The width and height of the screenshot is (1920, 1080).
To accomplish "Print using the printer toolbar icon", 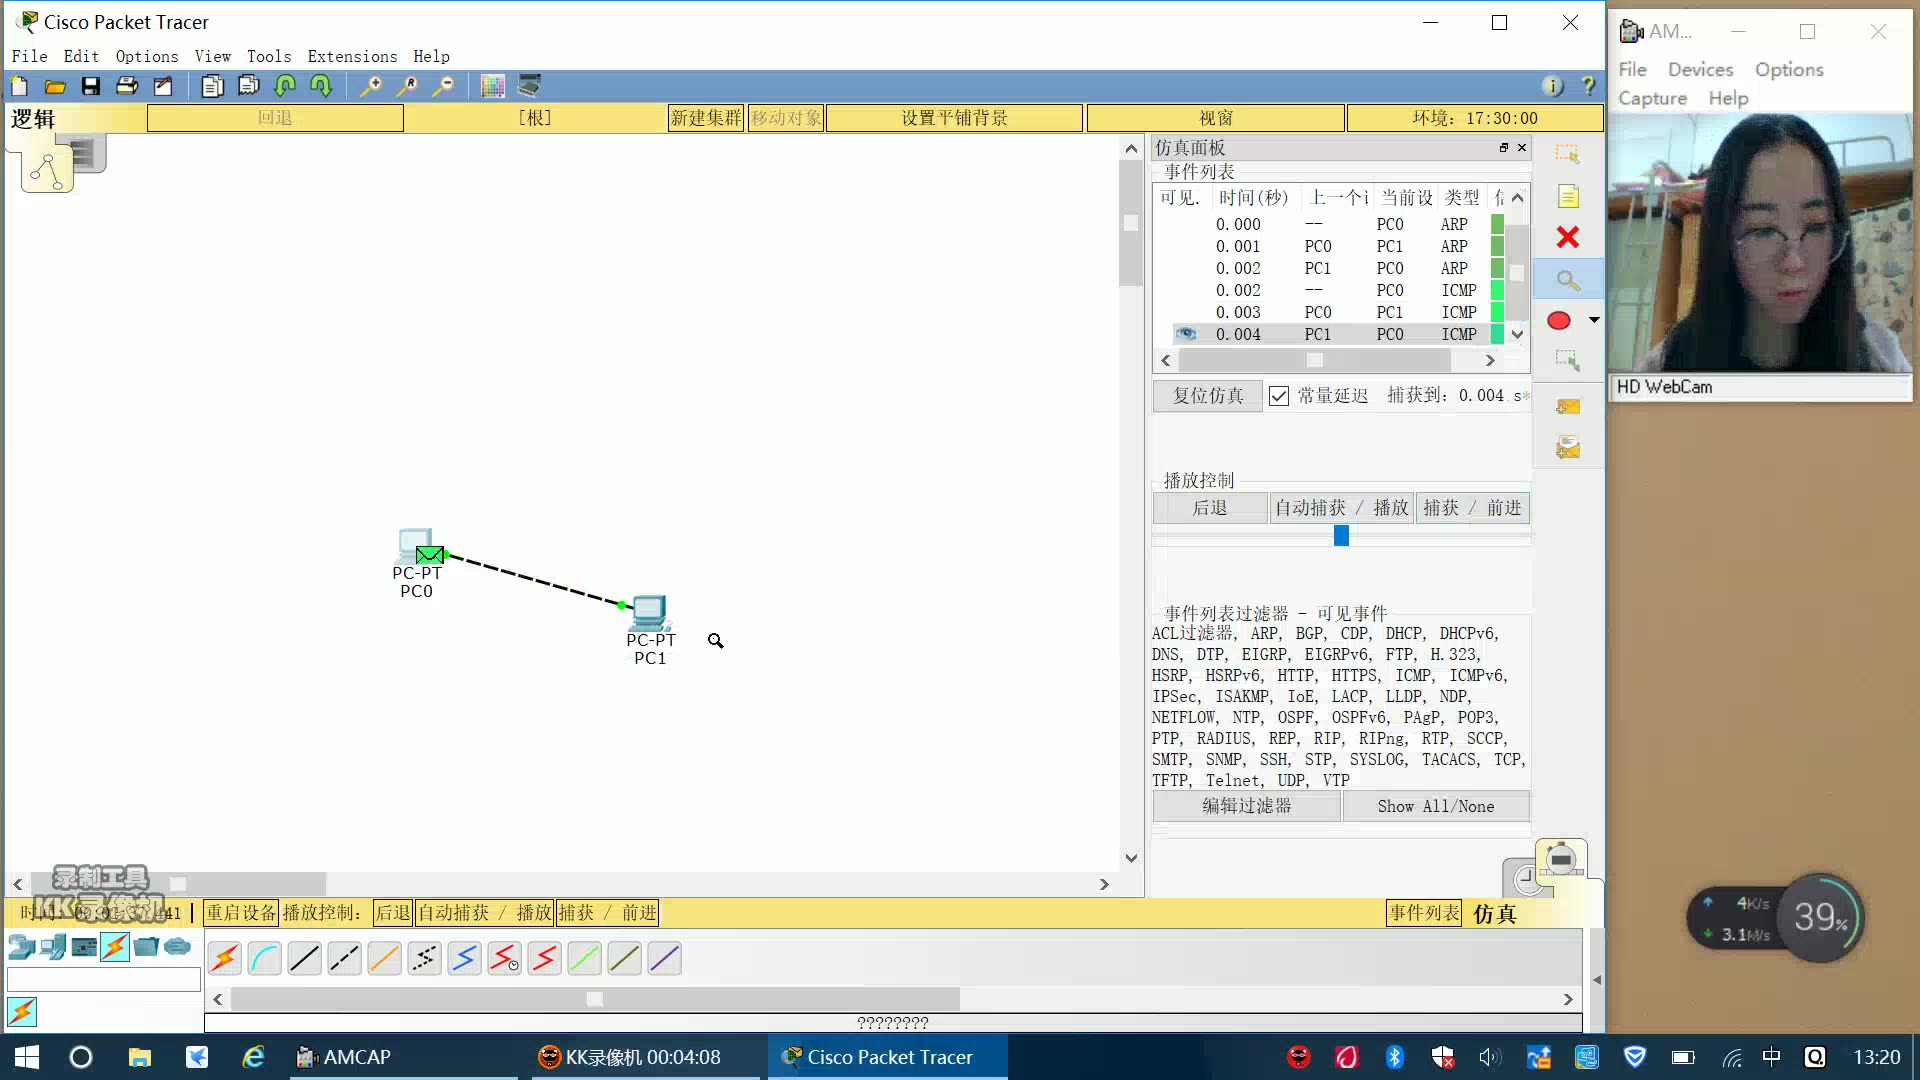I will click(127, 87).
